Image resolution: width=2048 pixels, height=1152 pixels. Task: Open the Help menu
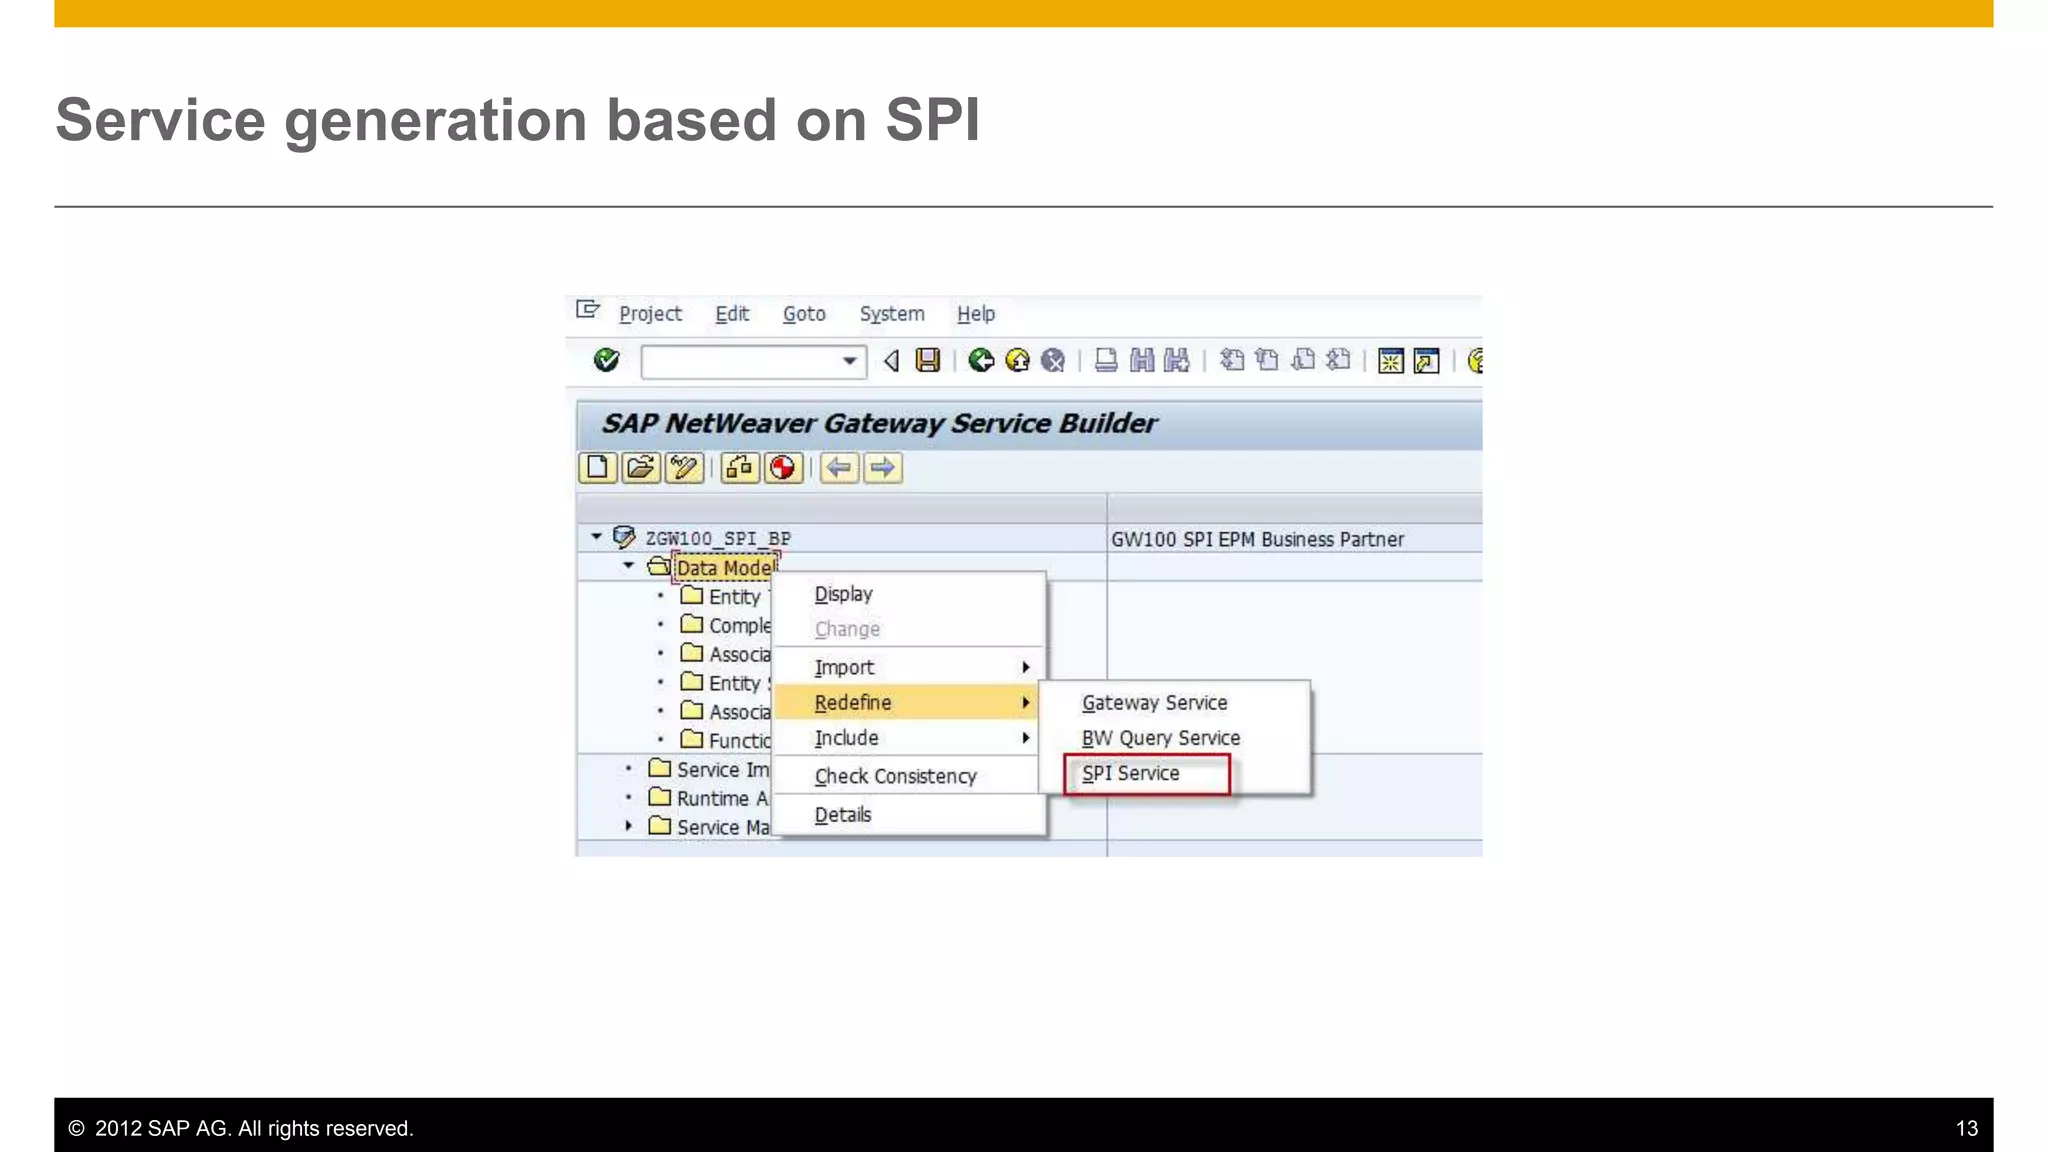(976, 314)
